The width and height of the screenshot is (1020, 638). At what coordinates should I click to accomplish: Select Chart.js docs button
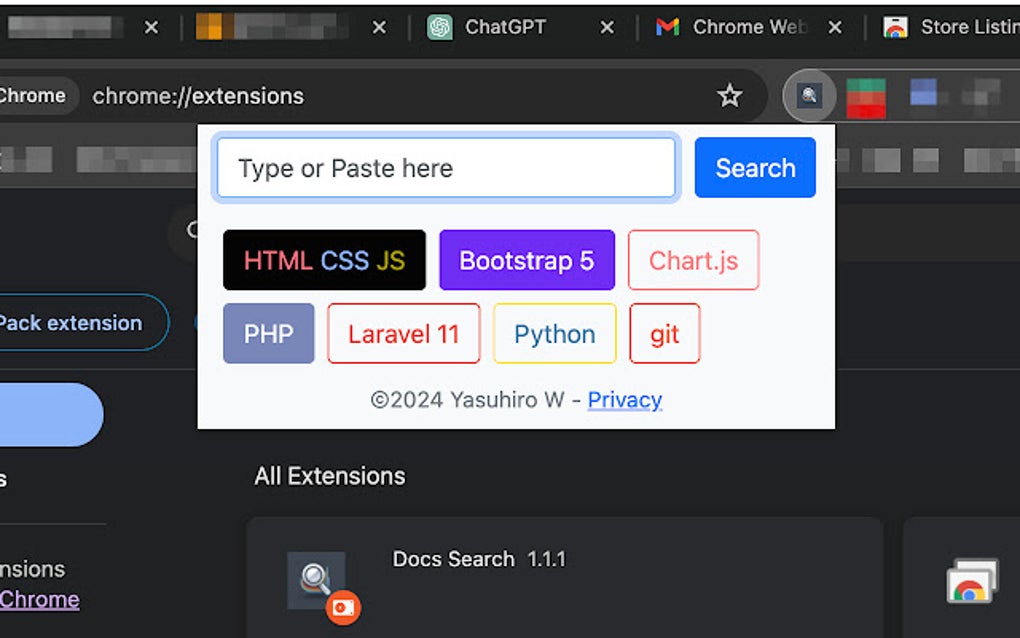pyautogui.click(x=693, y=261)
